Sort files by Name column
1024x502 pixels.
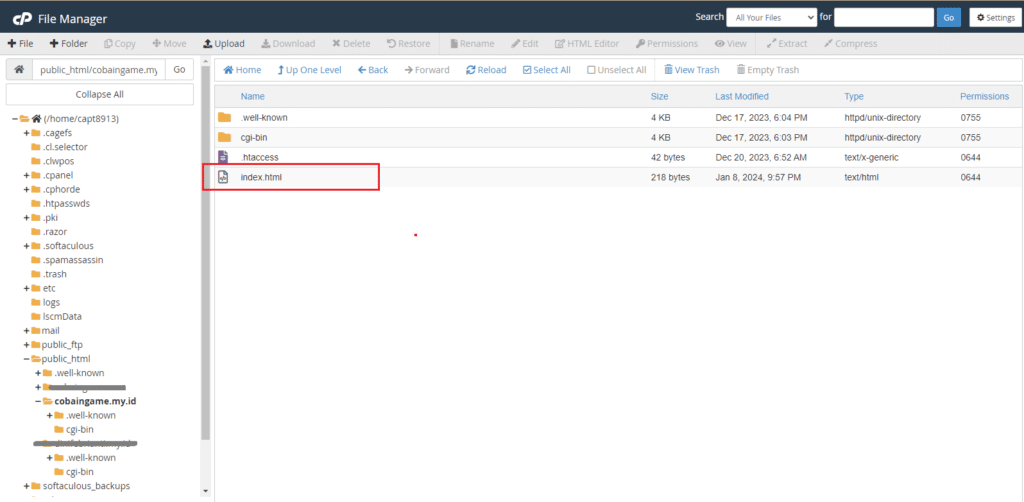click(x=253, y=96)
